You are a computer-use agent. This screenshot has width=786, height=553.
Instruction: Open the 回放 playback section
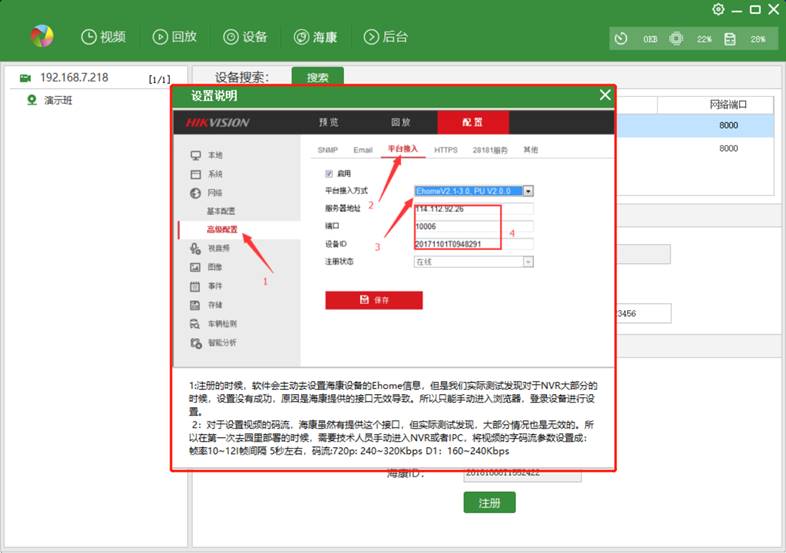coord(174,37)
